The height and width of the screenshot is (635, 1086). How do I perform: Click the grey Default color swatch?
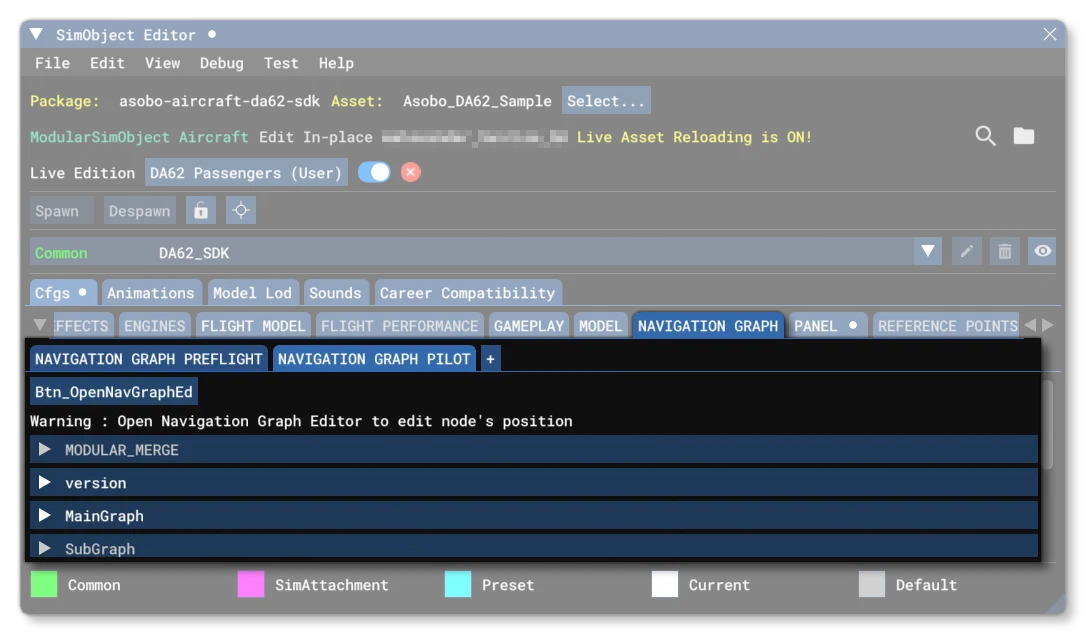pyautogui.click(x=872, y=584)
